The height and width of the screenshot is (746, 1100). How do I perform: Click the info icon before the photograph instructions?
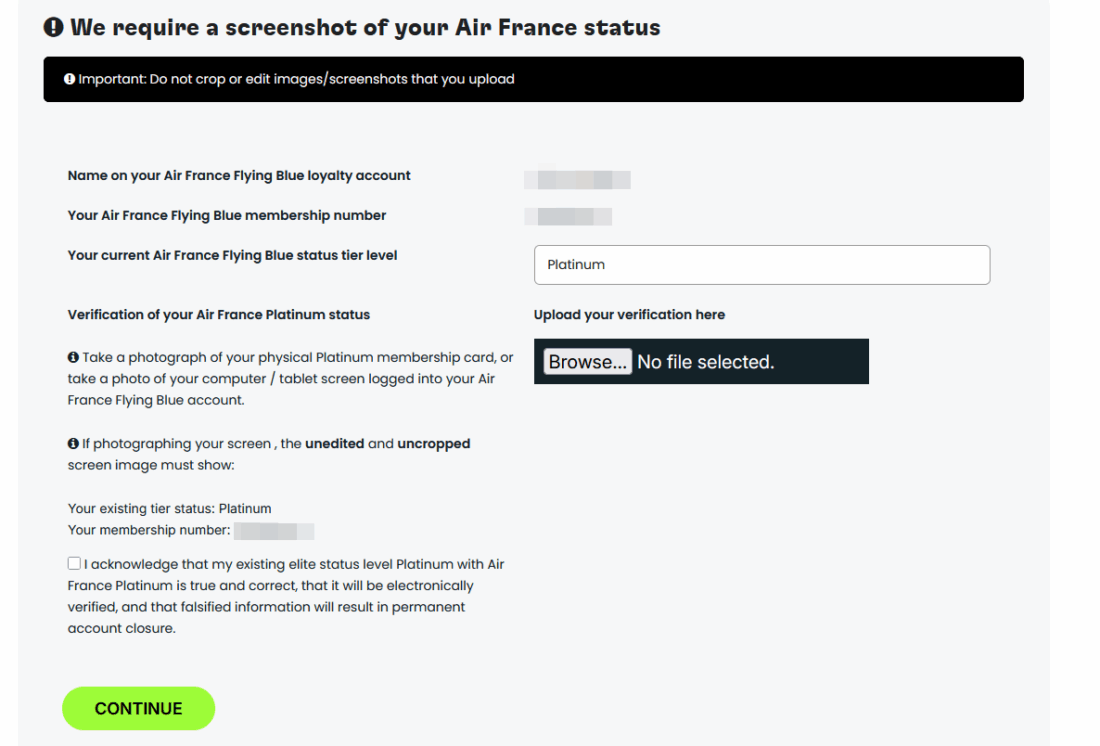pos(72,356)
